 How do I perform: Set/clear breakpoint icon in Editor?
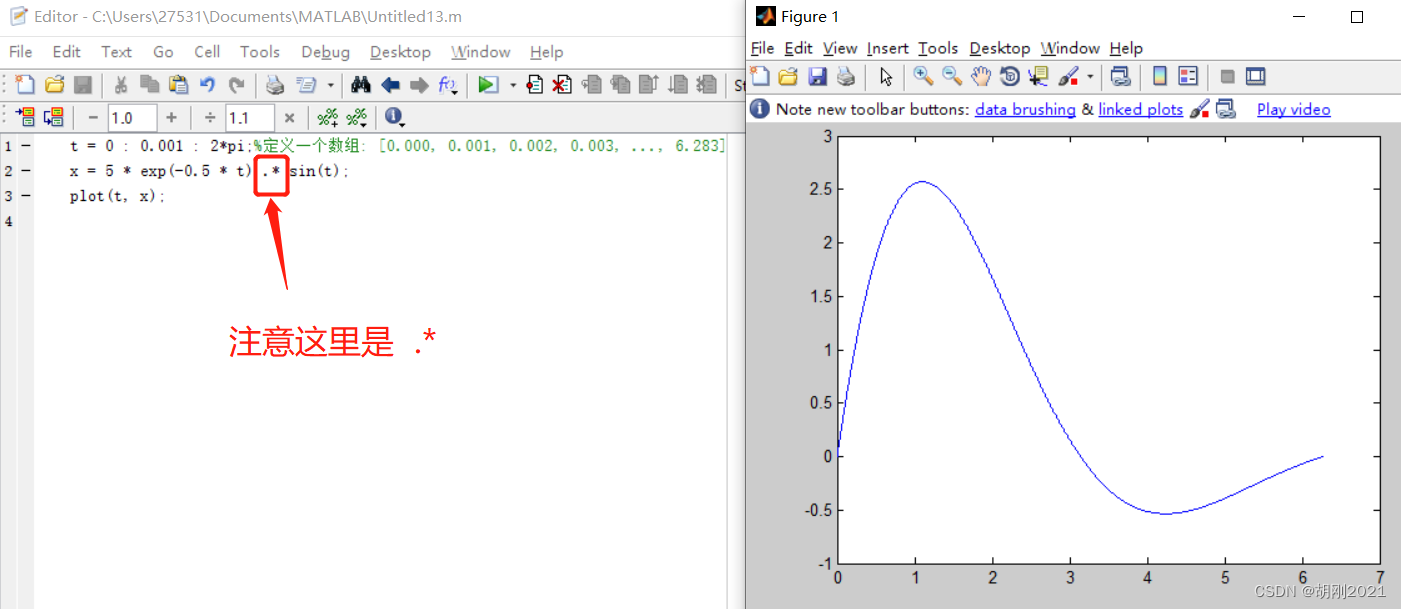(x=535, y=85)
